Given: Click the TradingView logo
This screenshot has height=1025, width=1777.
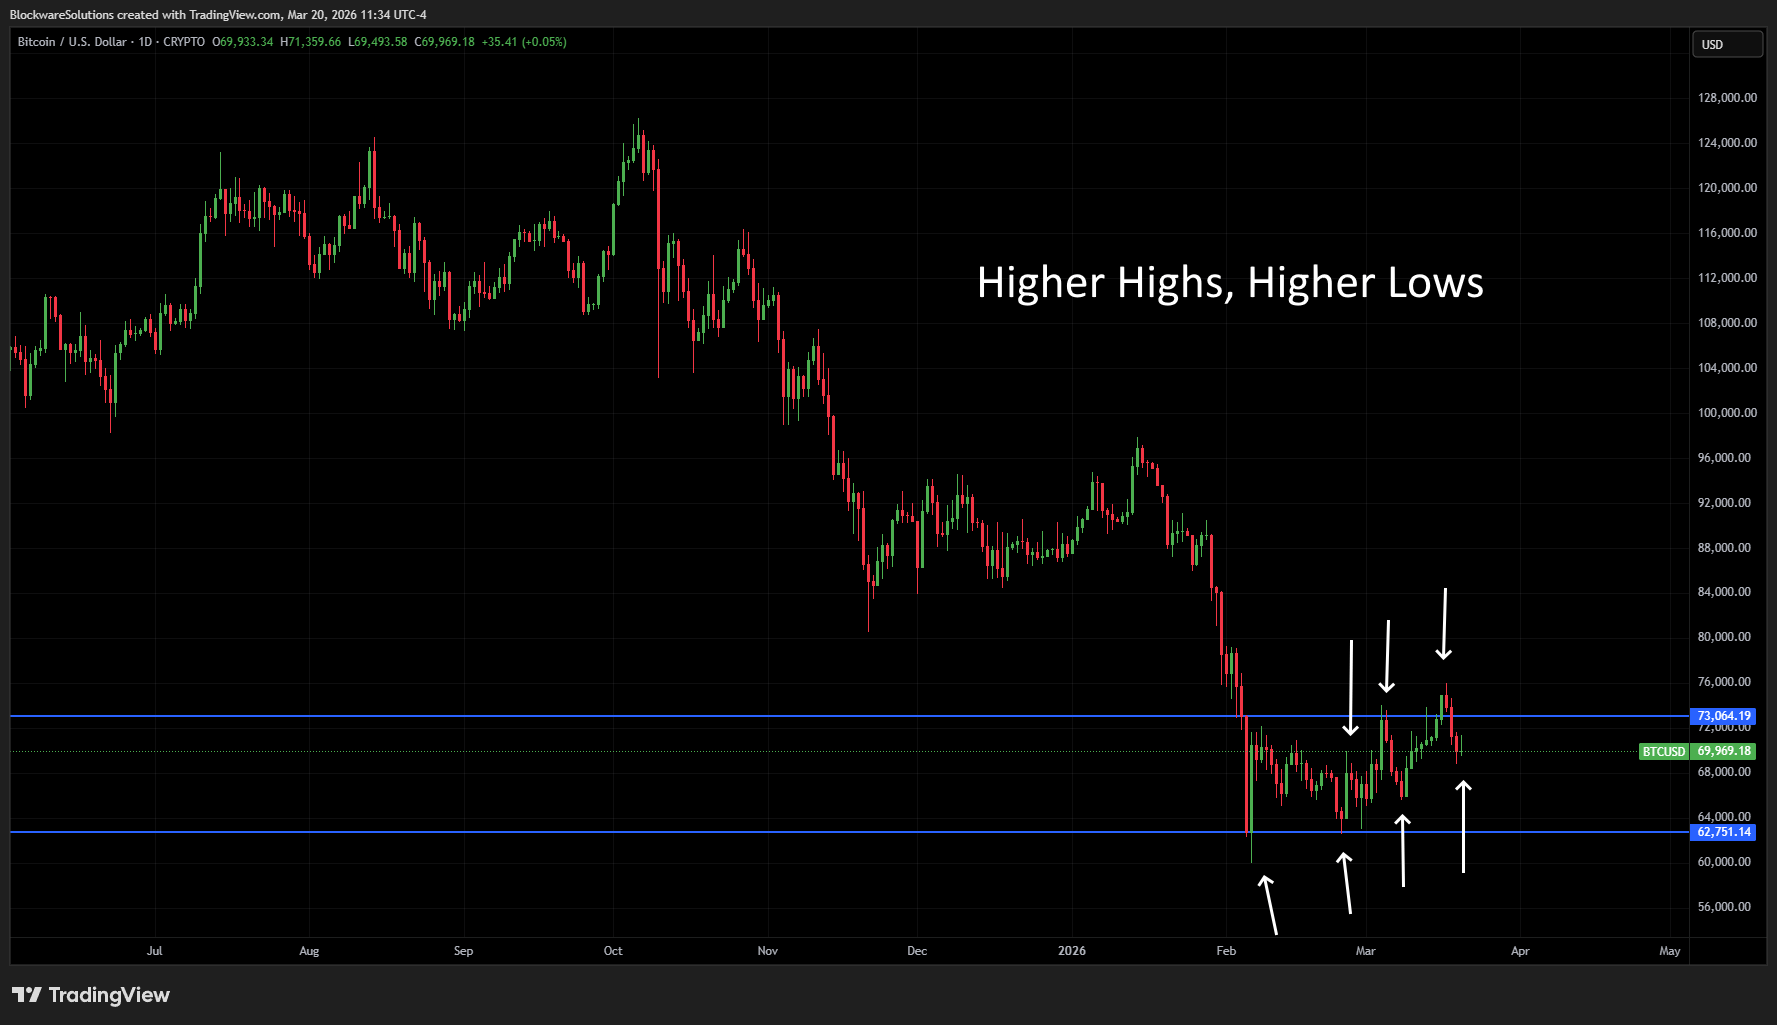Looking at the screenshot, I should (x=91, y=995).
